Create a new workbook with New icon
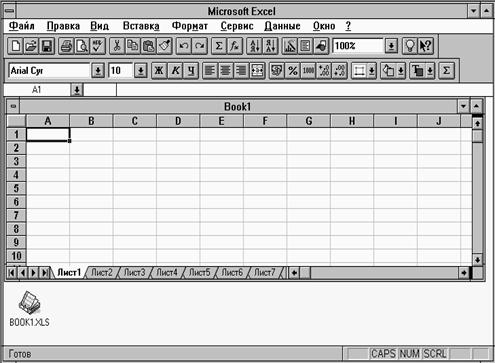The image size is (495, 363). 15,46
